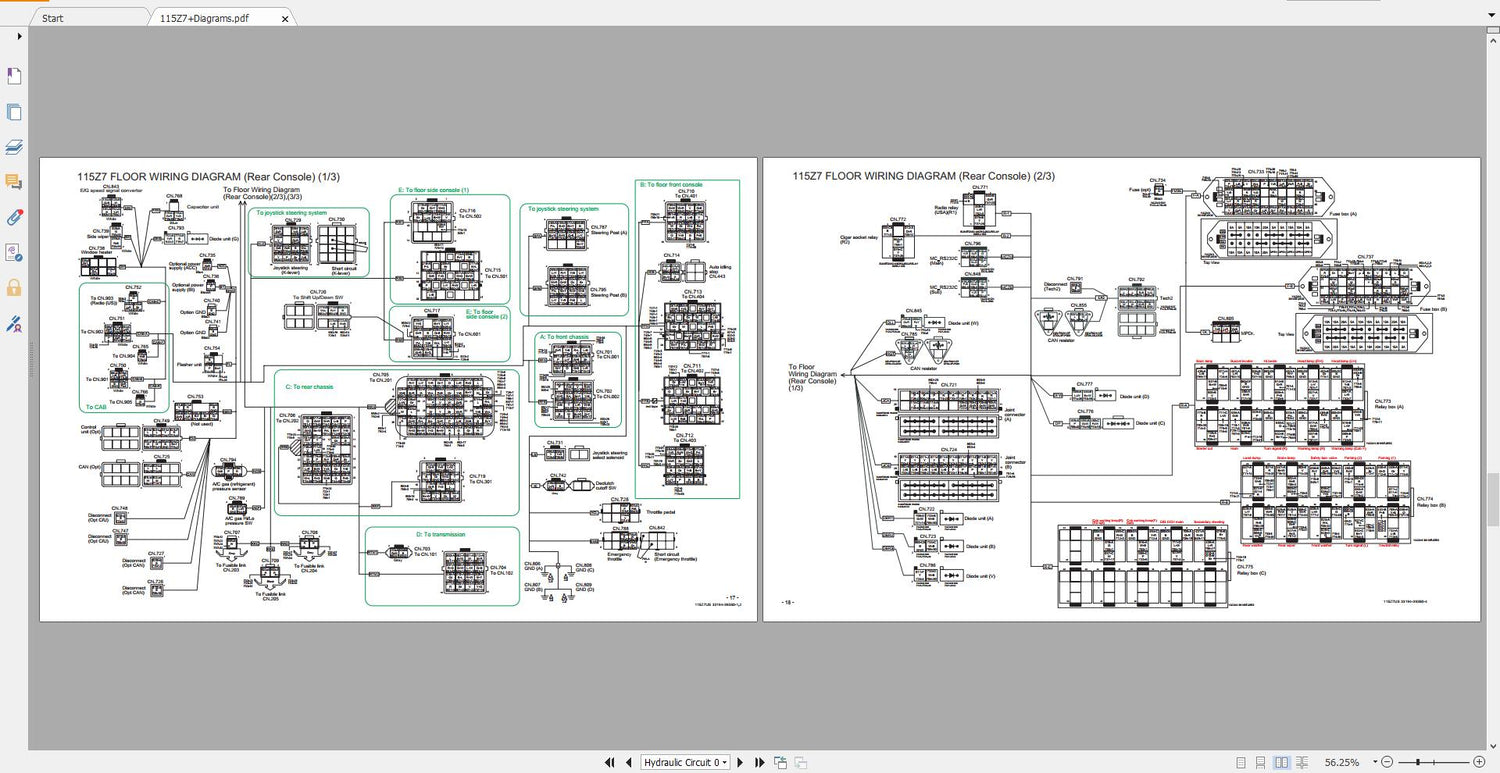The width and height of the screenshot is (1500, 773).
Task: Open the zoom level dropdown arrow
Action: (x=1373, y=762)
